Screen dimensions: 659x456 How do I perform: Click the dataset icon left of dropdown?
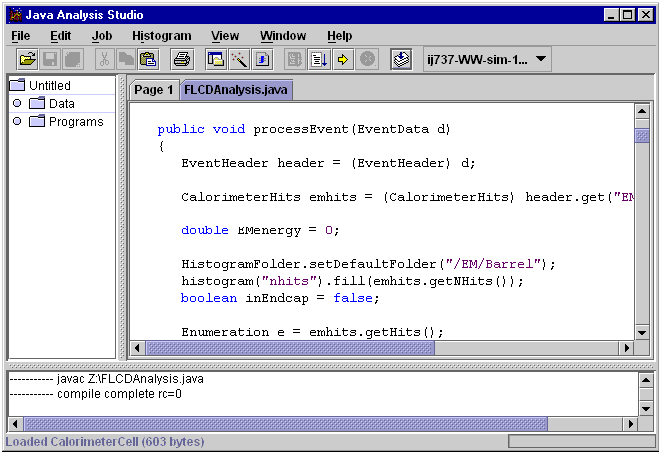tap(401, 60)
